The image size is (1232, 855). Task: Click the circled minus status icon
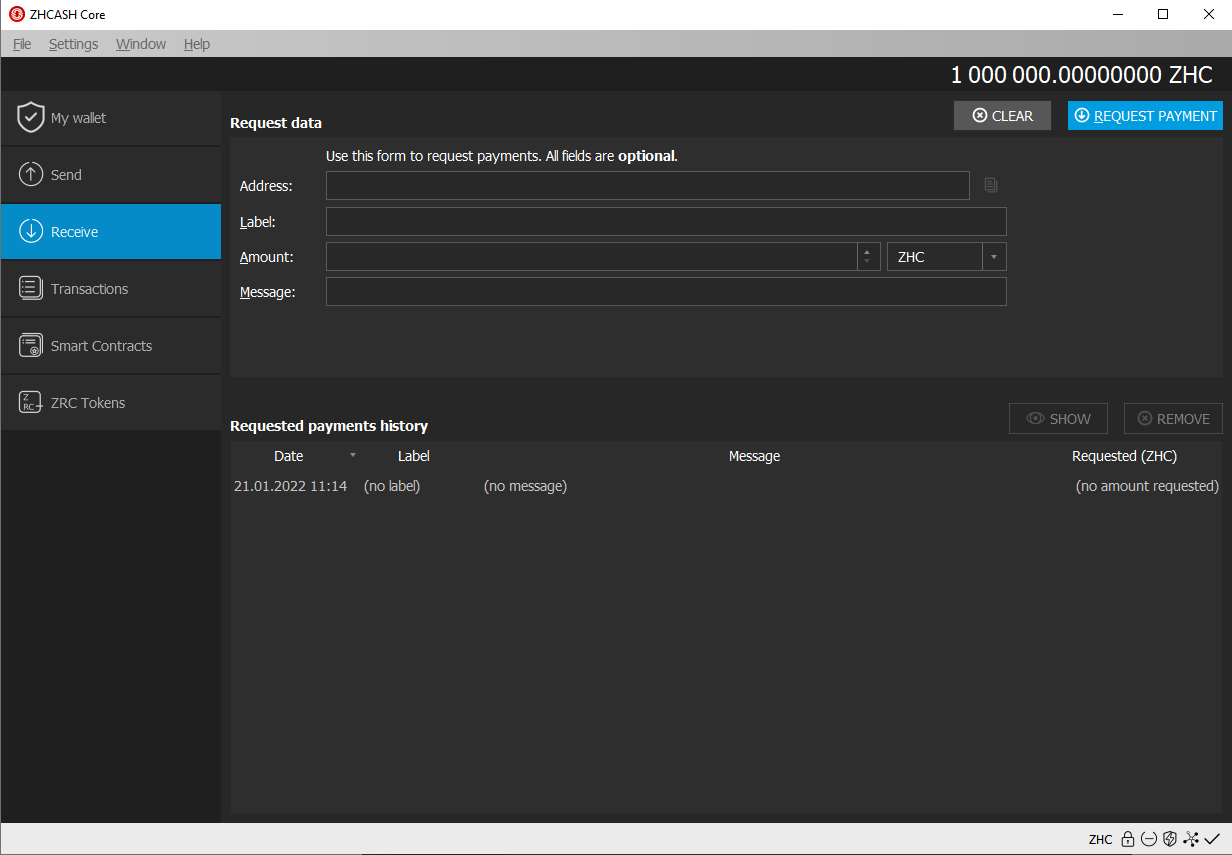(x=1149, y=839)
